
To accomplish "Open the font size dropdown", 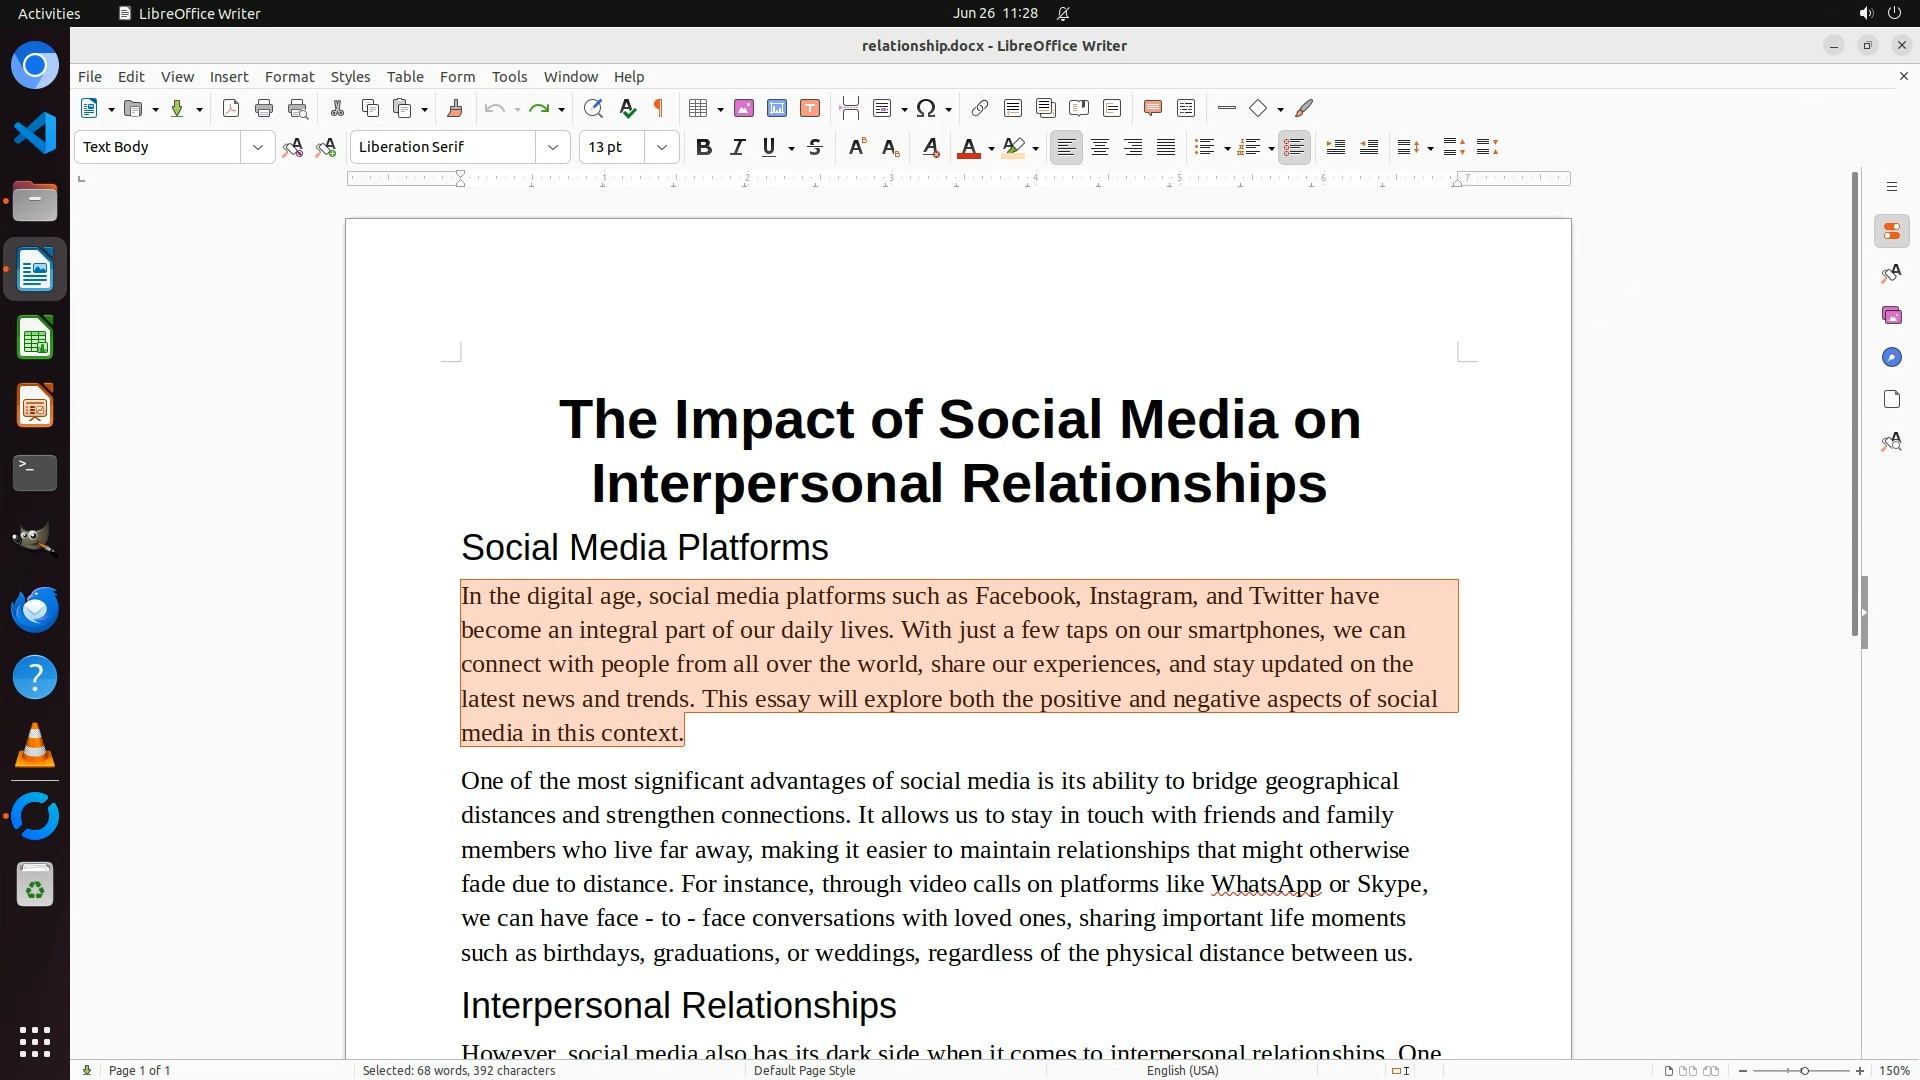I will click(662, 148).
